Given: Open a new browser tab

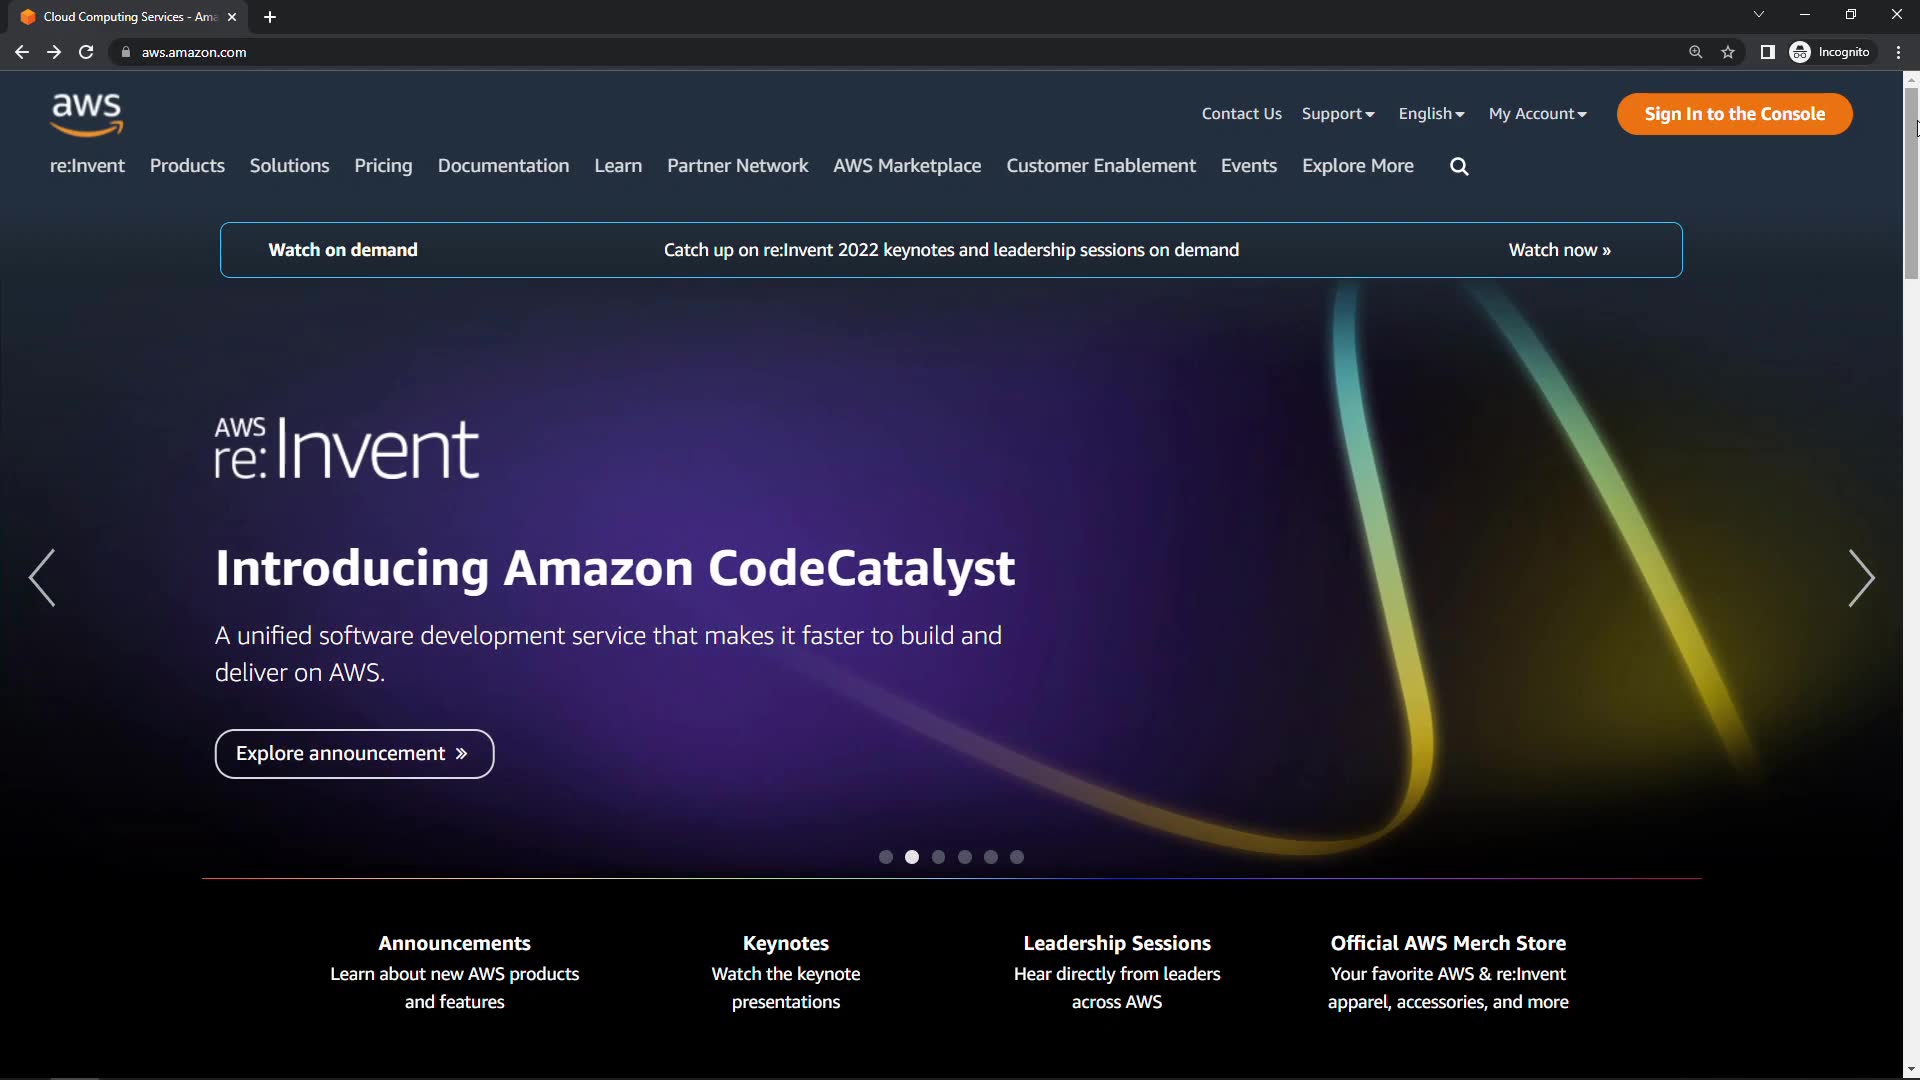Looking at the screenshot, I should point(270,17).
